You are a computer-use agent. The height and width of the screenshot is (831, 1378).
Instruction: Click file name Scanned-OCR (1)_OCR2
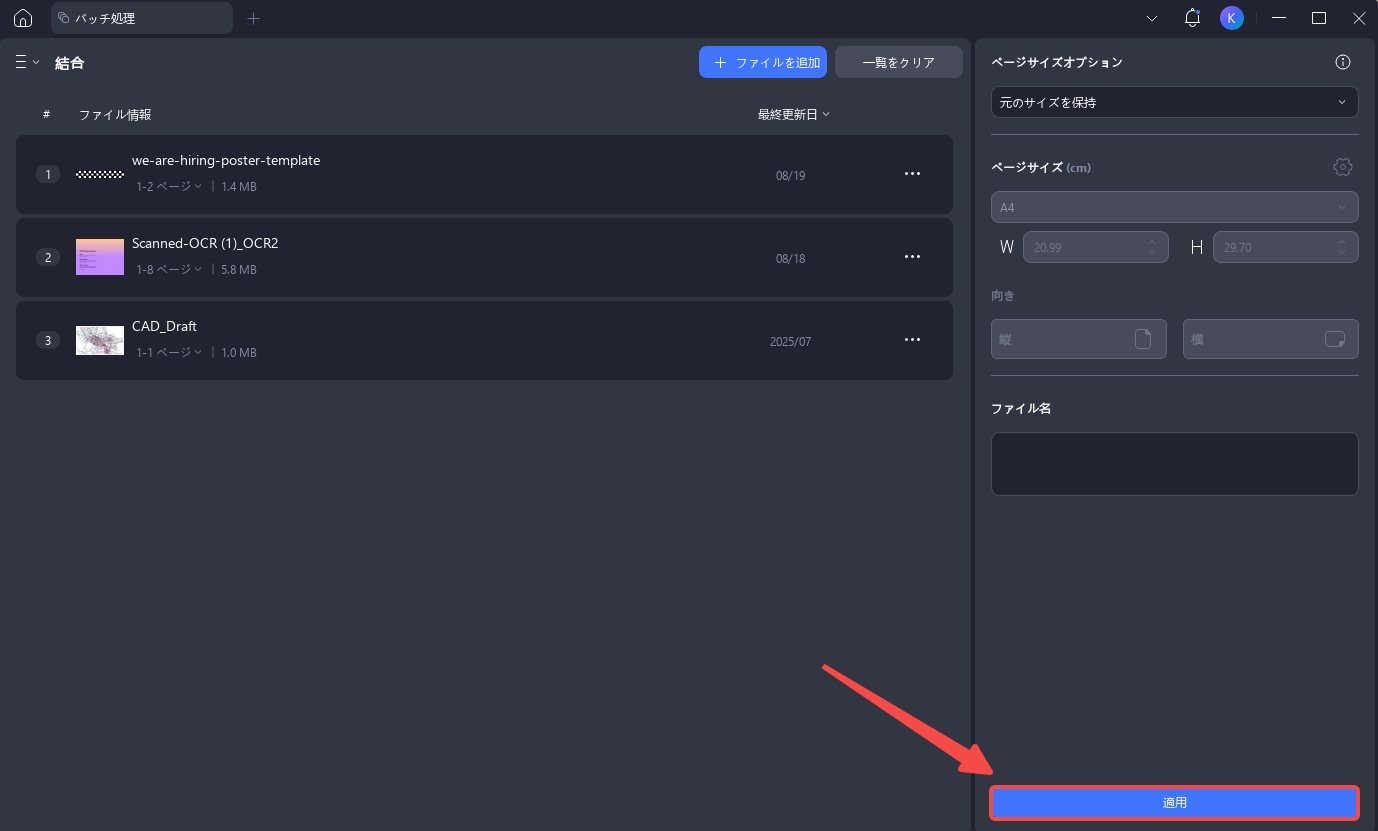click(x=205, y=243)
